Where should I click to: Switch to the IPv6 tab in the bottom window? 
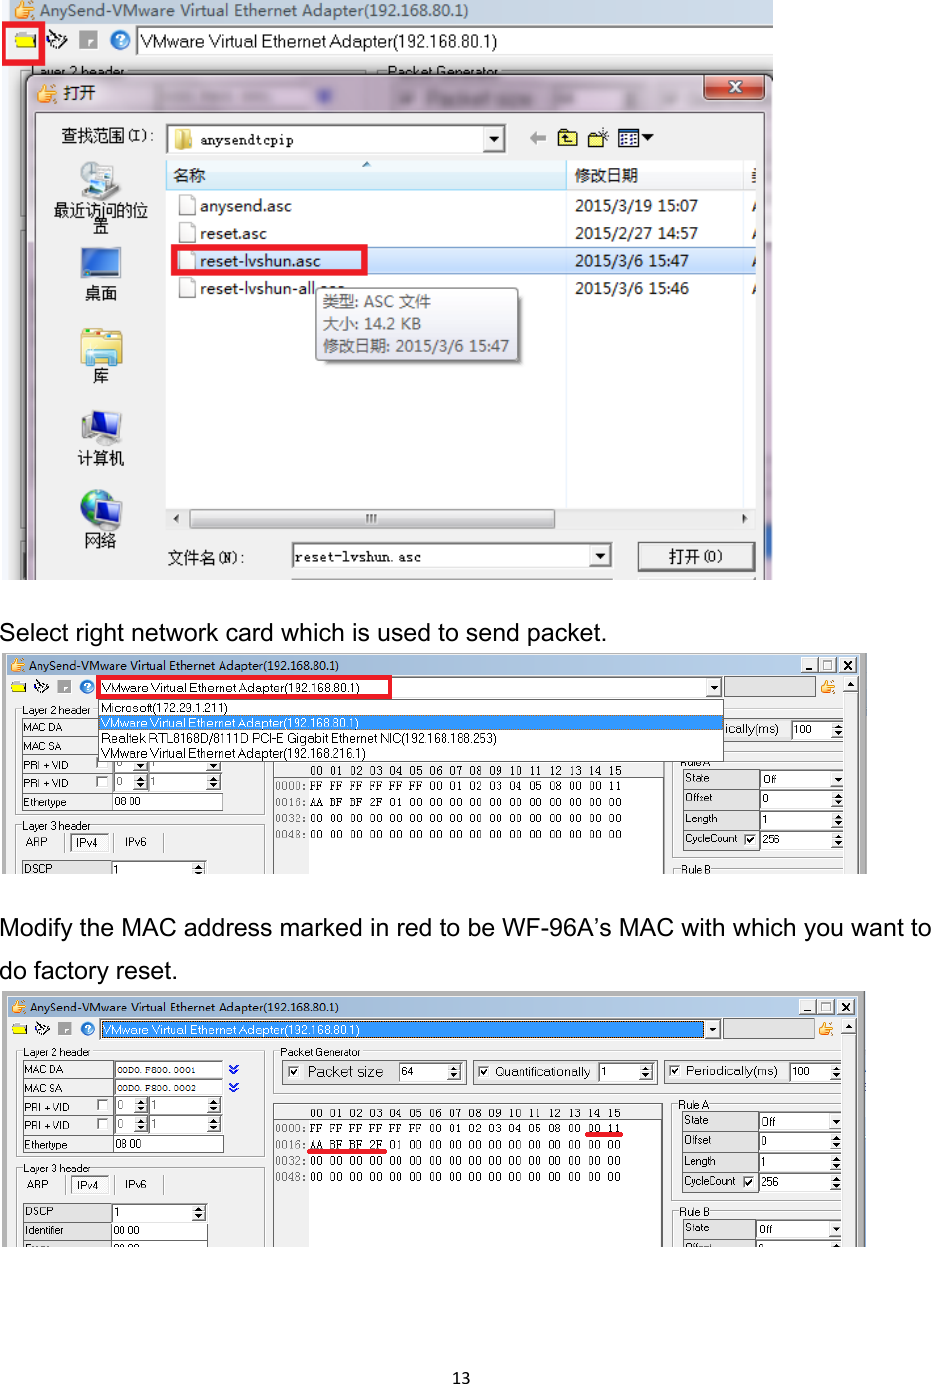tap(136, 1184)
